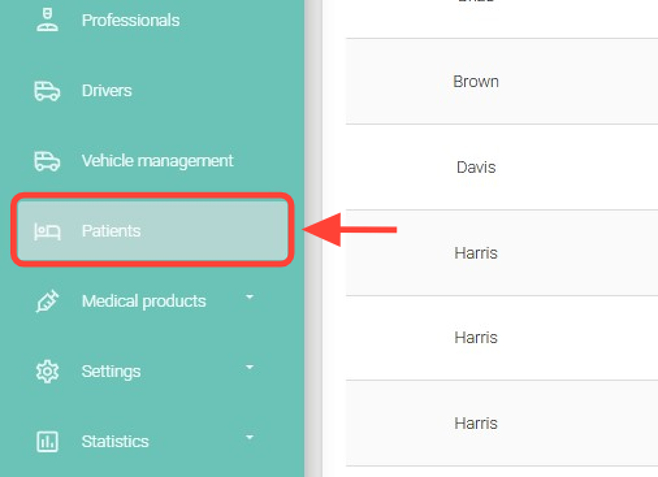This screenshot has height=477, width=658.
Task: Select the Brown row in the table
Action: pyautogui.click(x=476, y=82)
